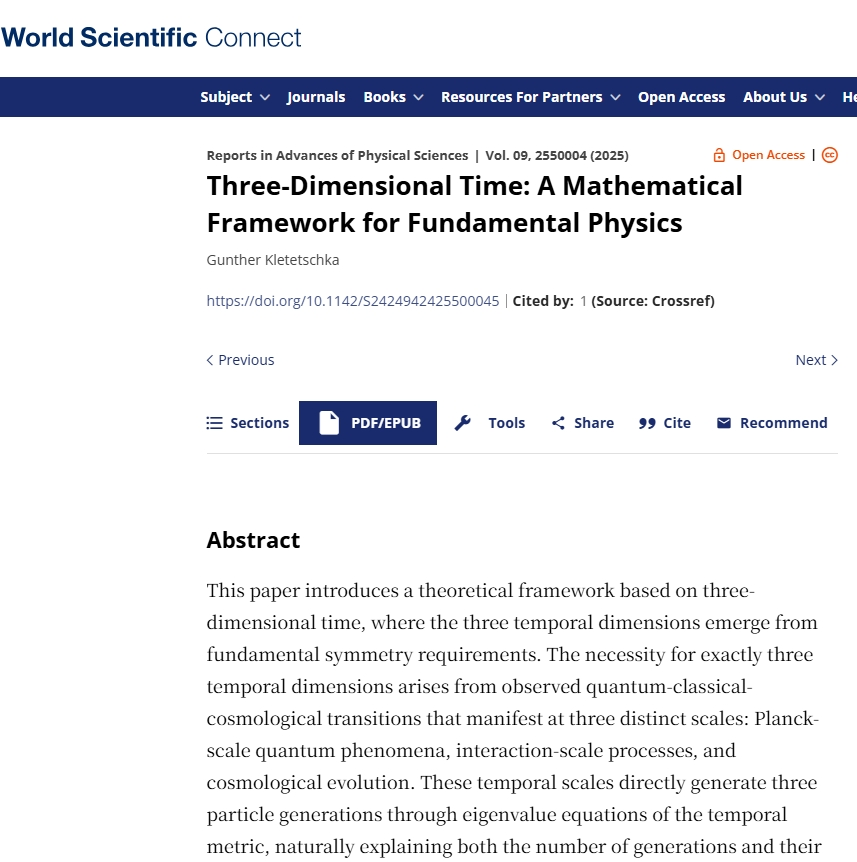Click the Share label in the toolbar
The width and height of the screenshot is (857, 862).
tap(594, 423)
